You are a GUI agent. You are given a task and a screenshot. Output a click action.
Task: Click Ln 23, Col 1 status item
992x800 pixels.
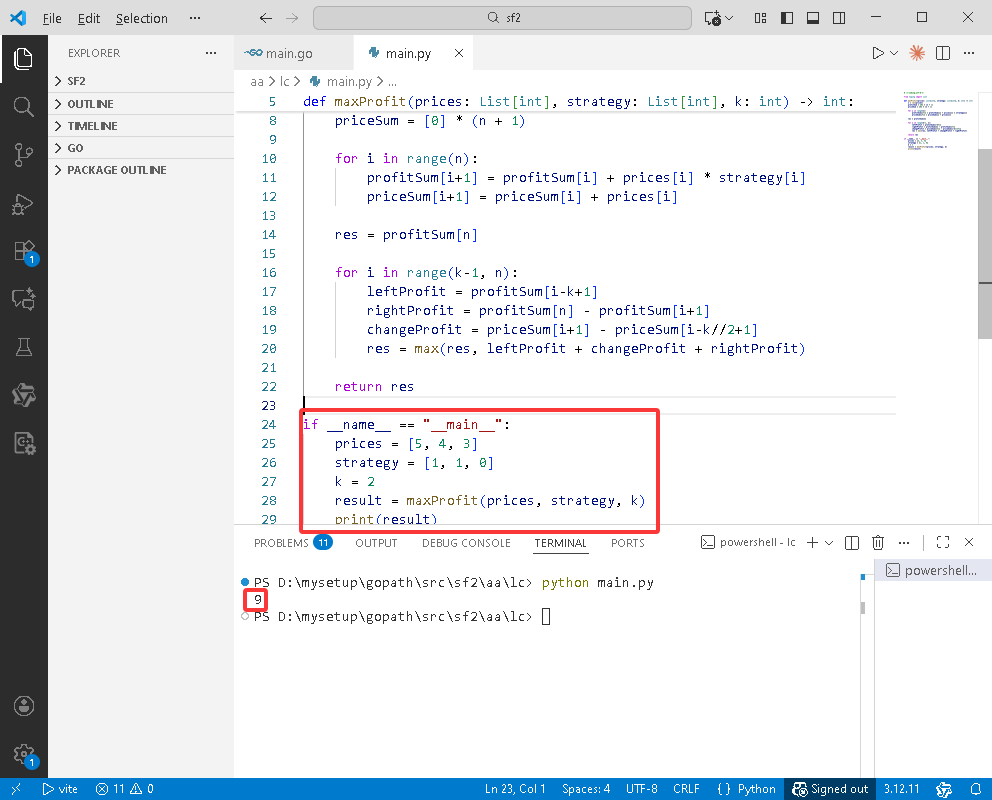click(515, 789)
